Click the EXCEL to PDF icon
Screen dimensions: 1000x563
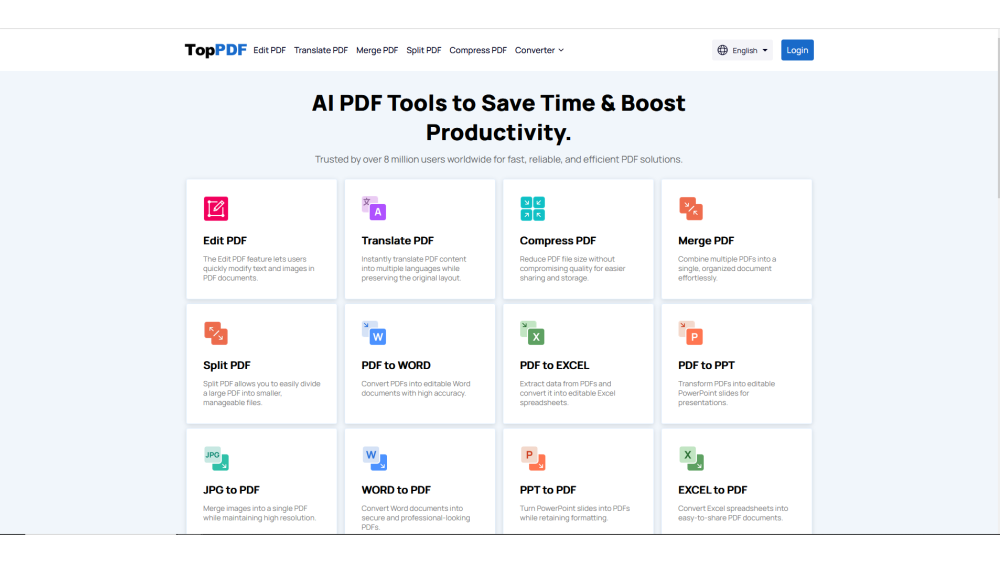691,458
